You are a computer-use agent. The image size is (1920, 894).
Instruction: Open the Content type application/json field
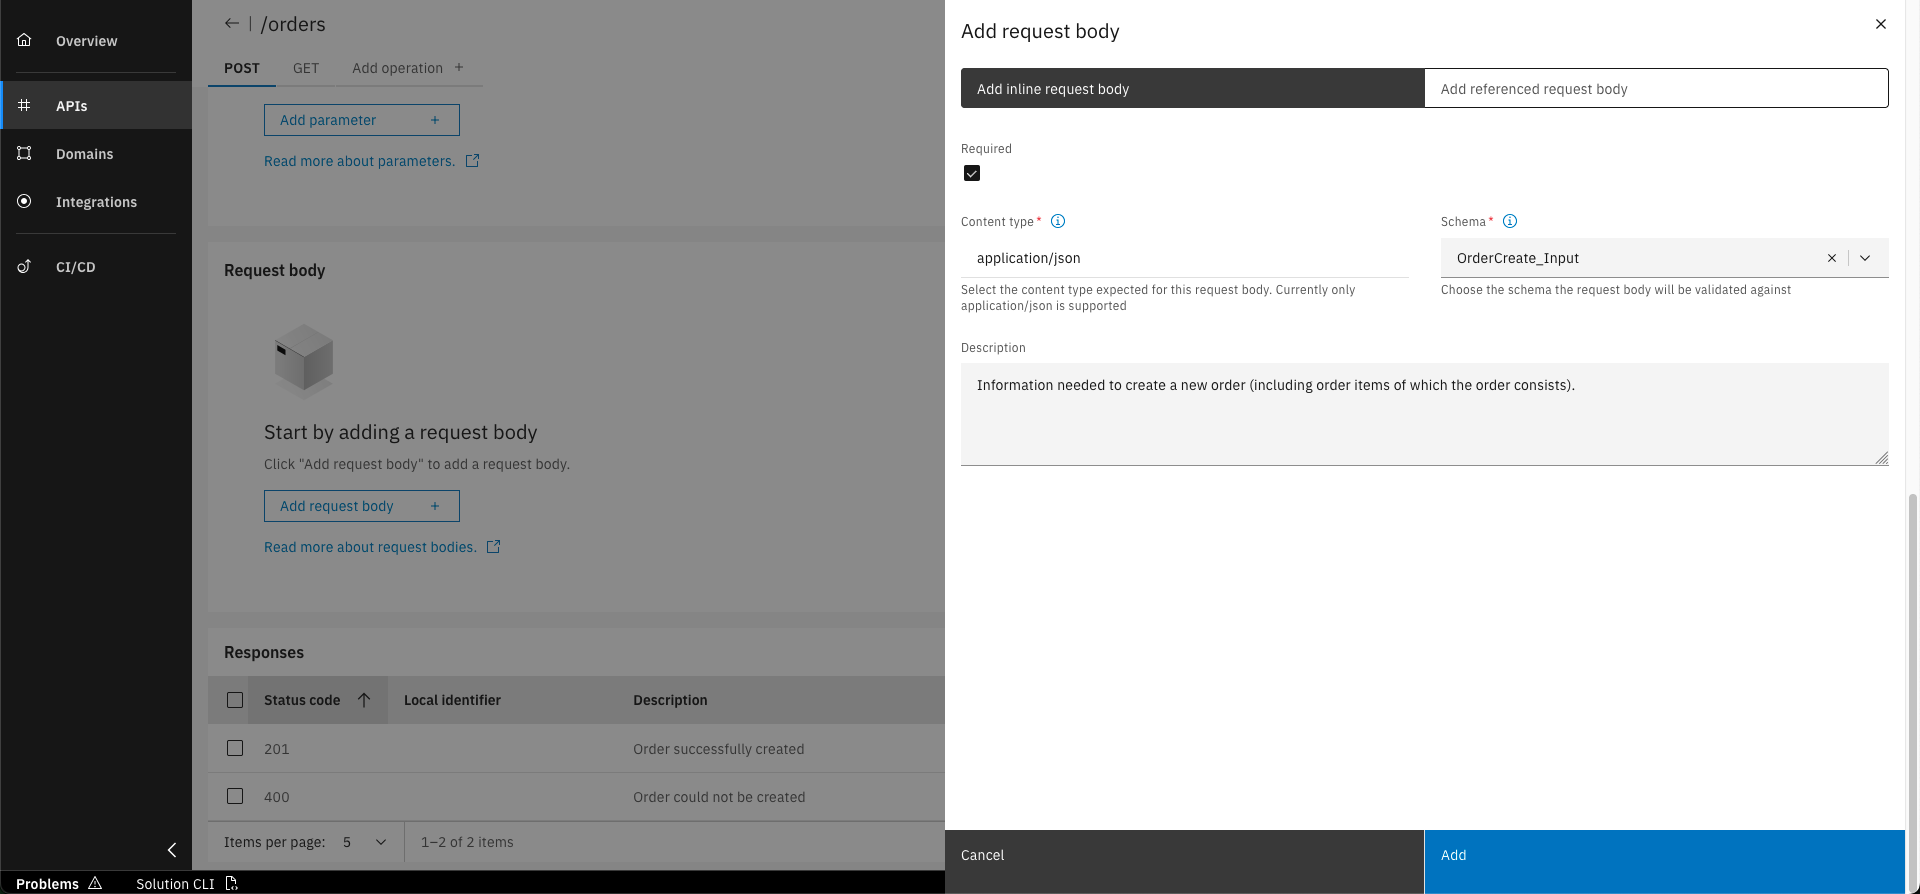[1185, 258]
